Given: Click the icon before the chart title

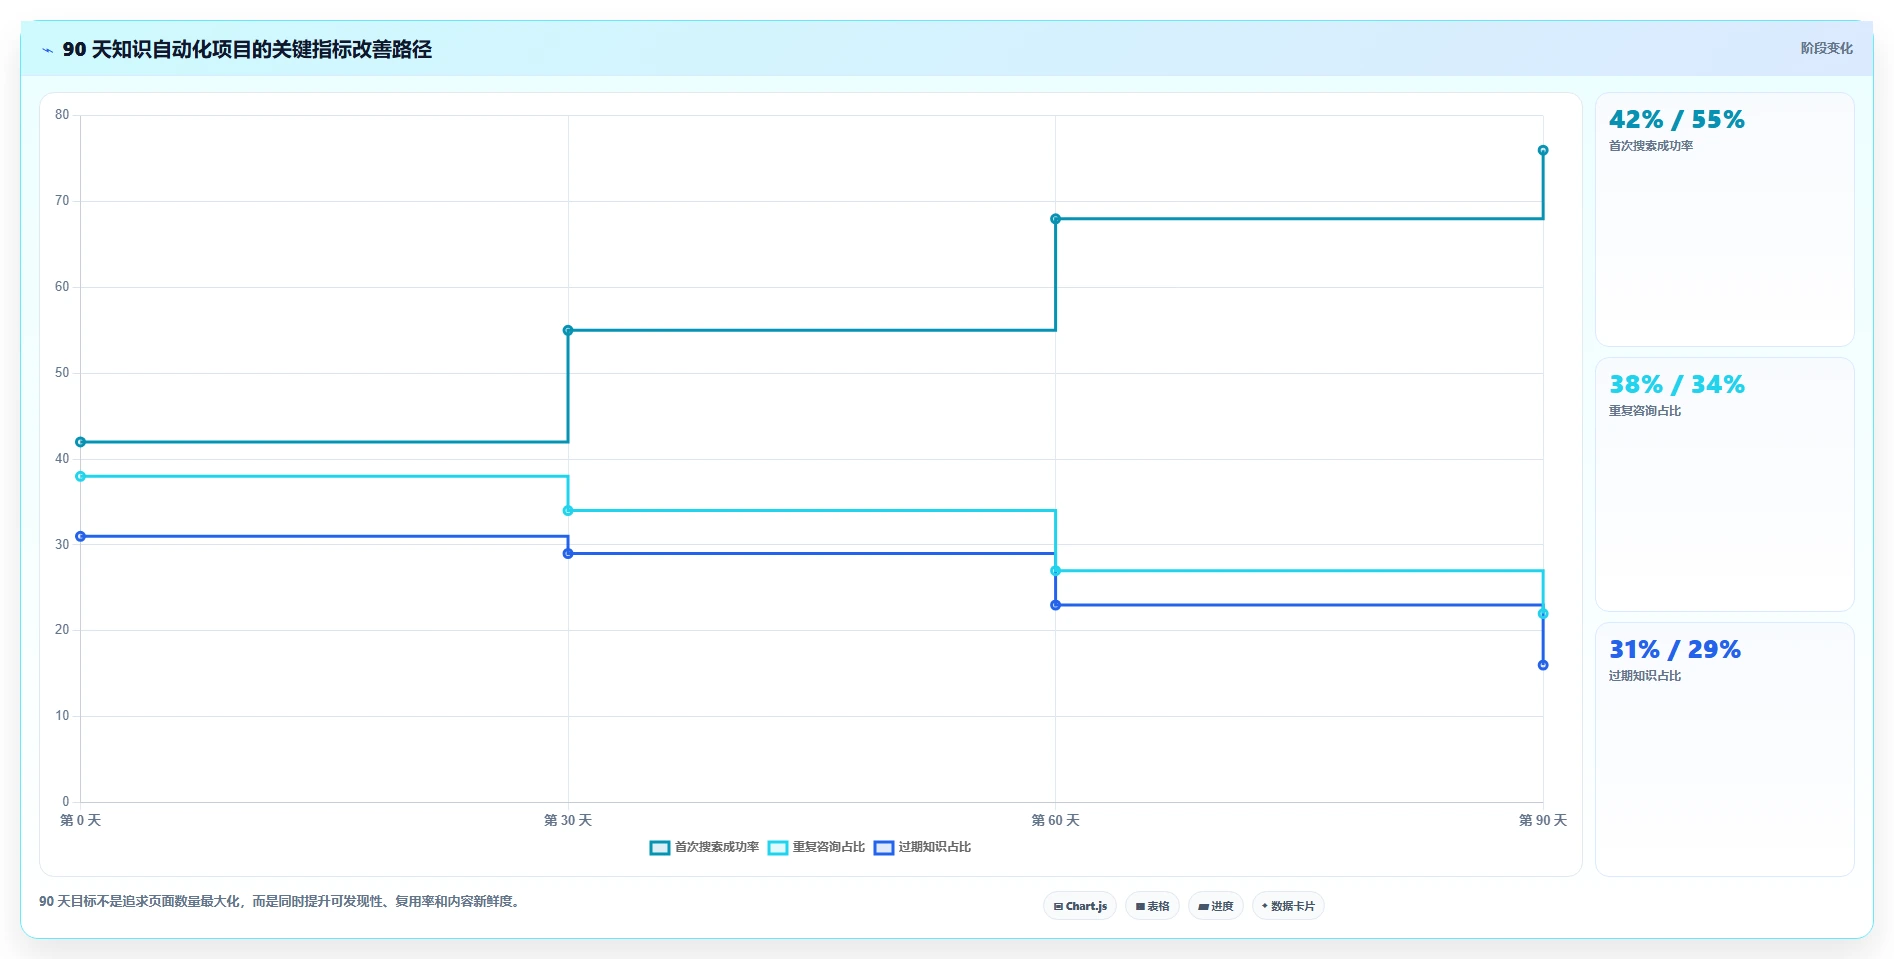Looking at the screenshot, I should click(47, 50).
